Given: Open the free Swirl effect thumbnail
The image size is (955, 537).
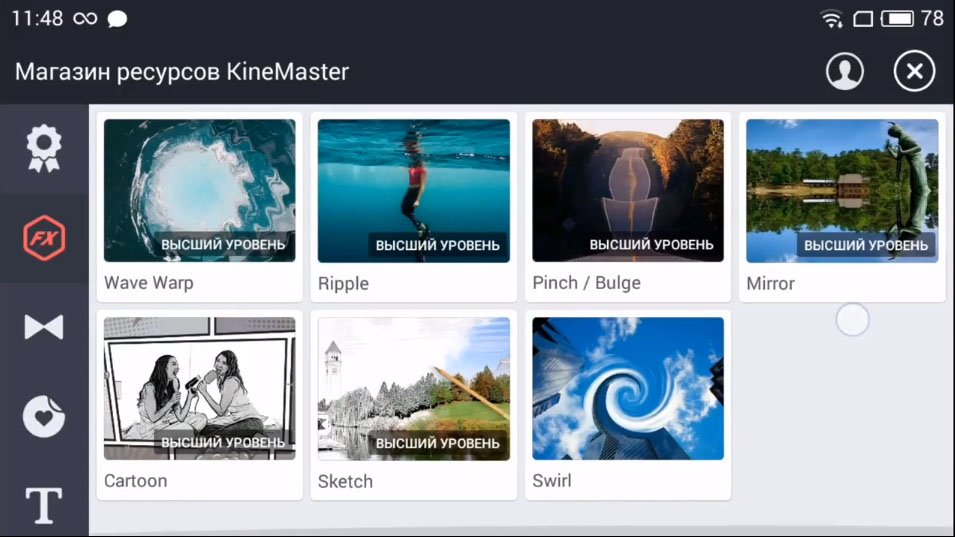Looking at the screenshot, I should click(x=628, y=388).
